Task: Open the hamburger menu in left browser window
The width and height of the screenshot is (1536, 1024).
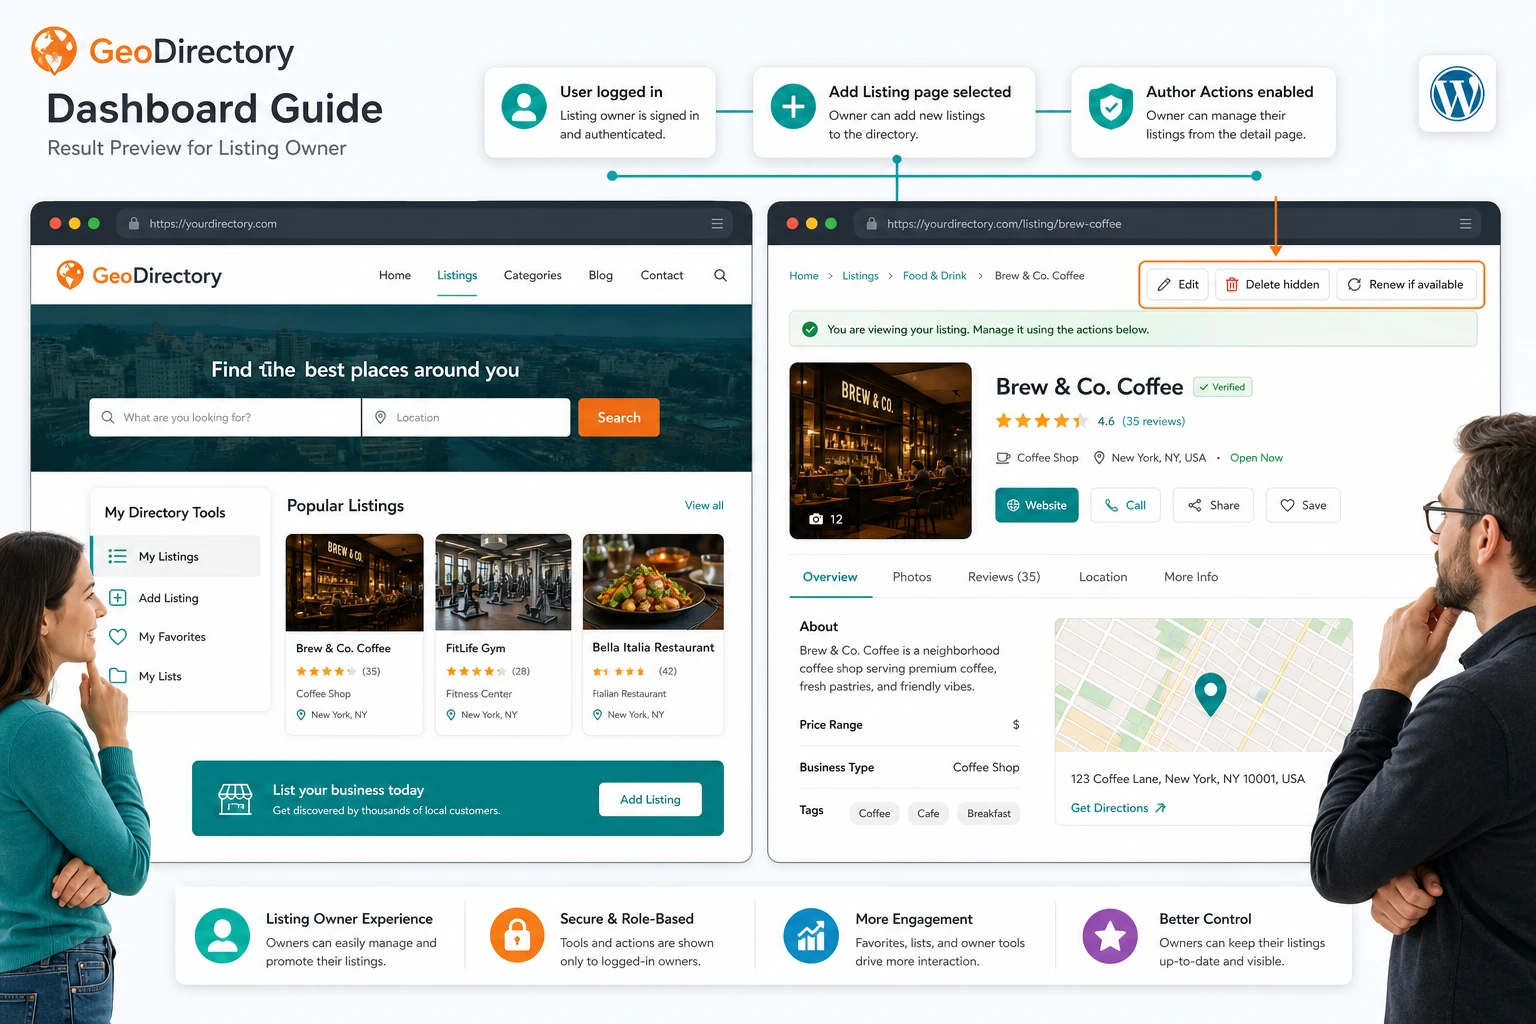Action: 717,224
